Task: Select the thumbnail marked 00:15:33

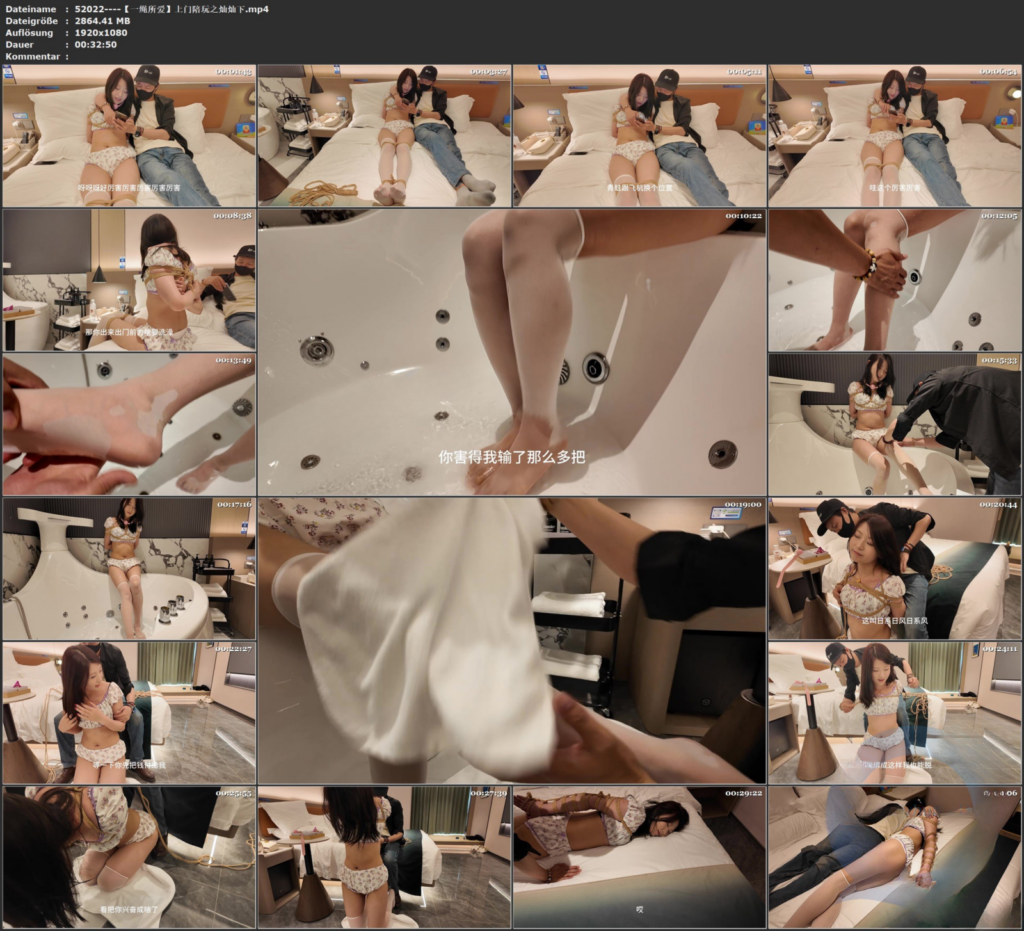Action: point(895,424)
